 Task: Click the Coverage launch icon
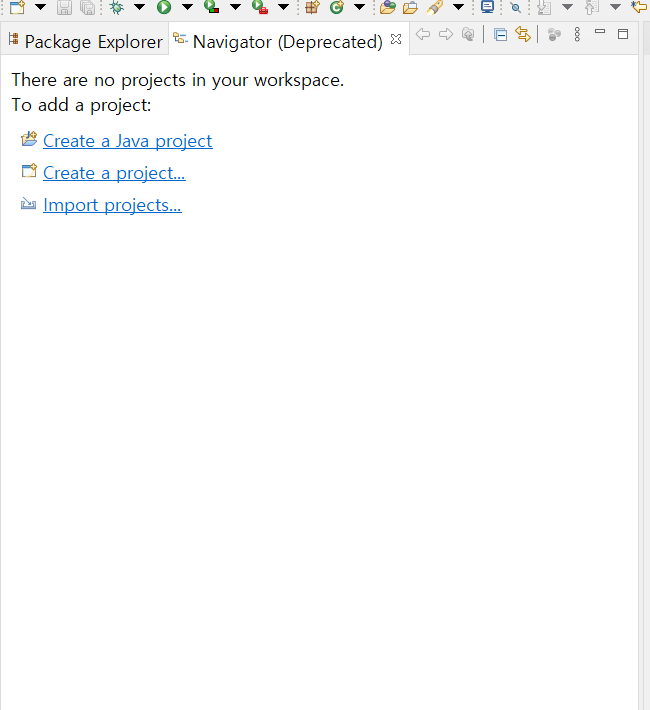tap(212, 7)
